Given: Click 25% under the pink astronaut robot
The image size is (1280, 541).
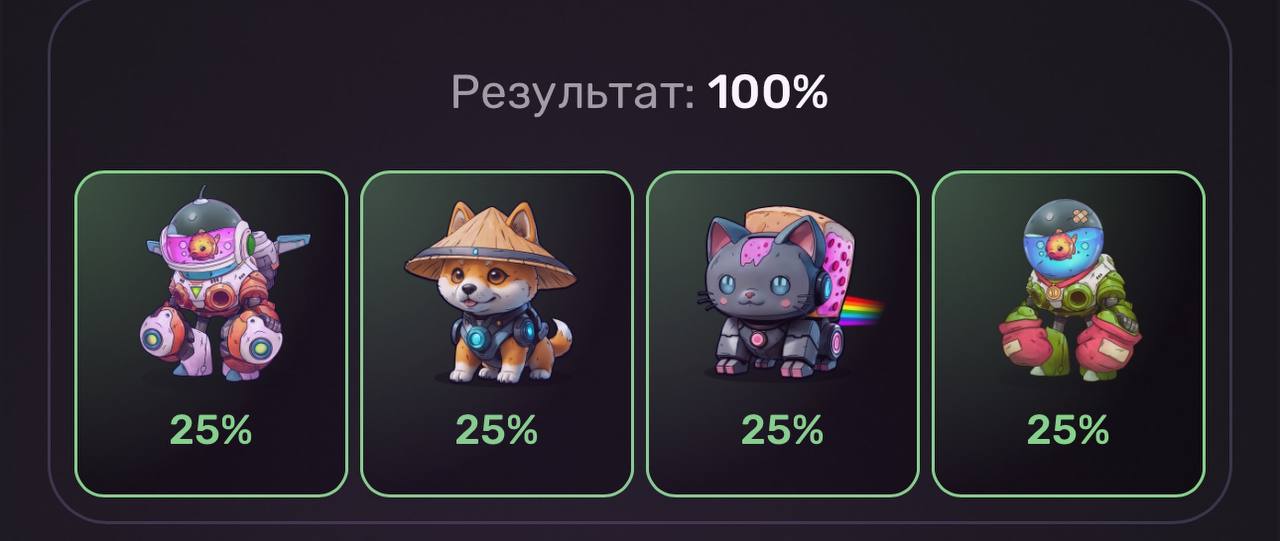Looking at the screenshot, I should click(211, 431).
